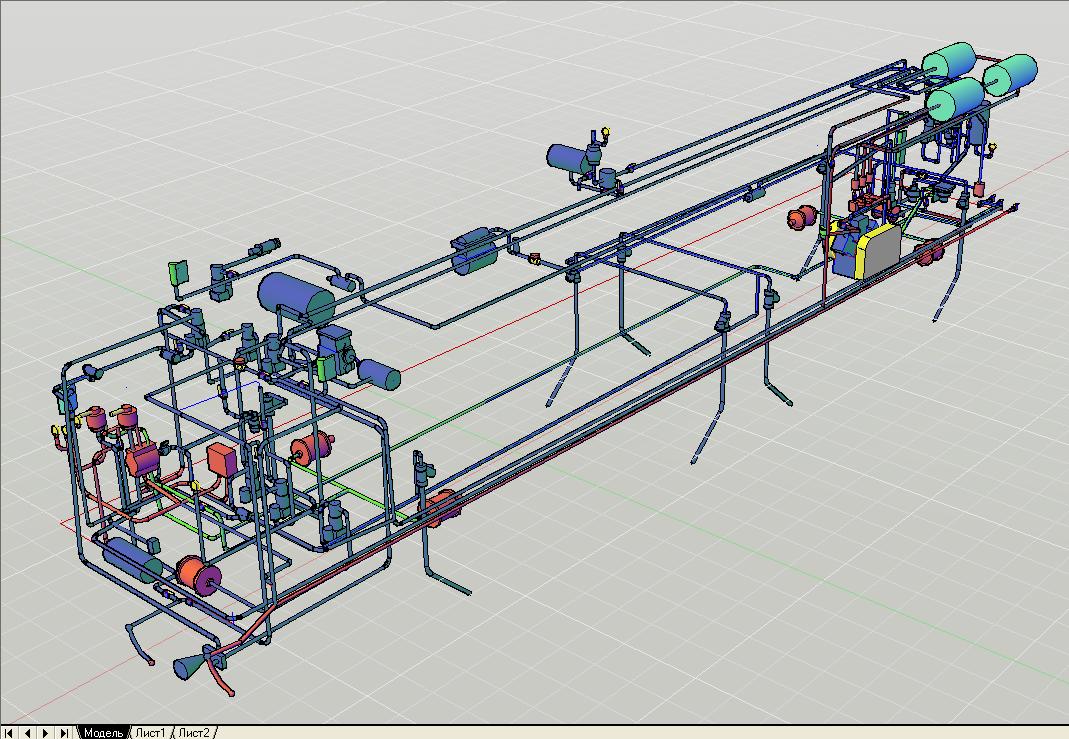
Task: Step to the next layout tab
Action: tap(46, 733)
